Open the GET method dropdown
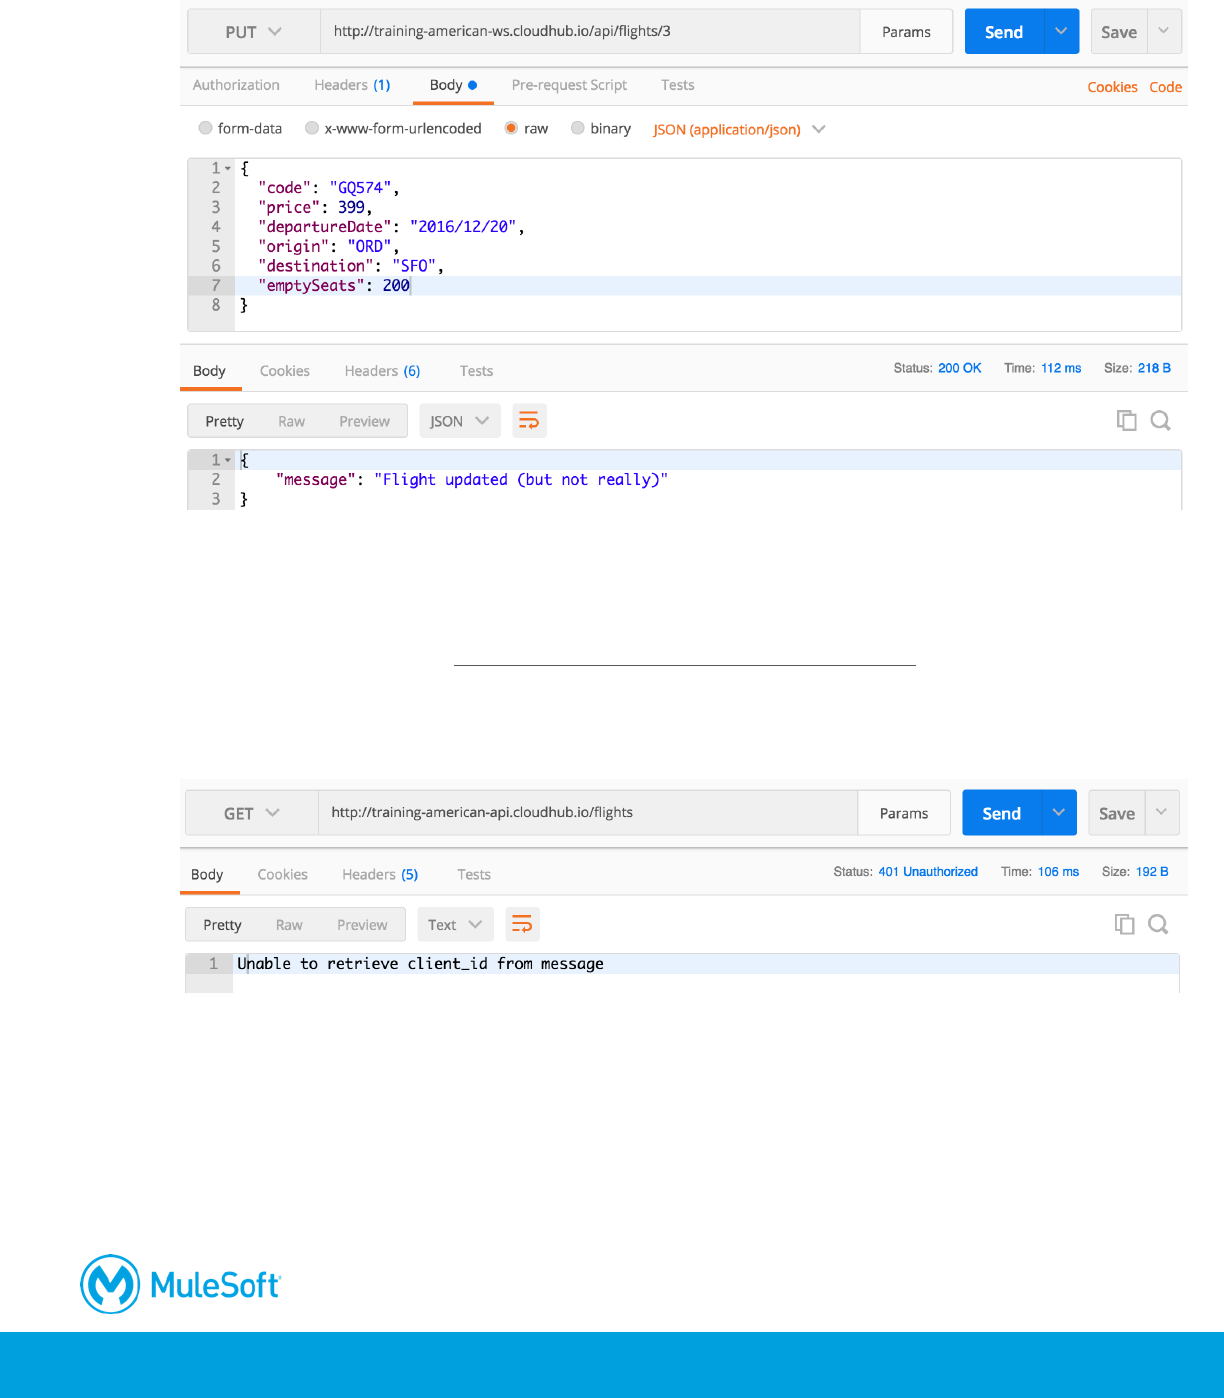This screenshot has height=1398, width=1224. point(252,814)
